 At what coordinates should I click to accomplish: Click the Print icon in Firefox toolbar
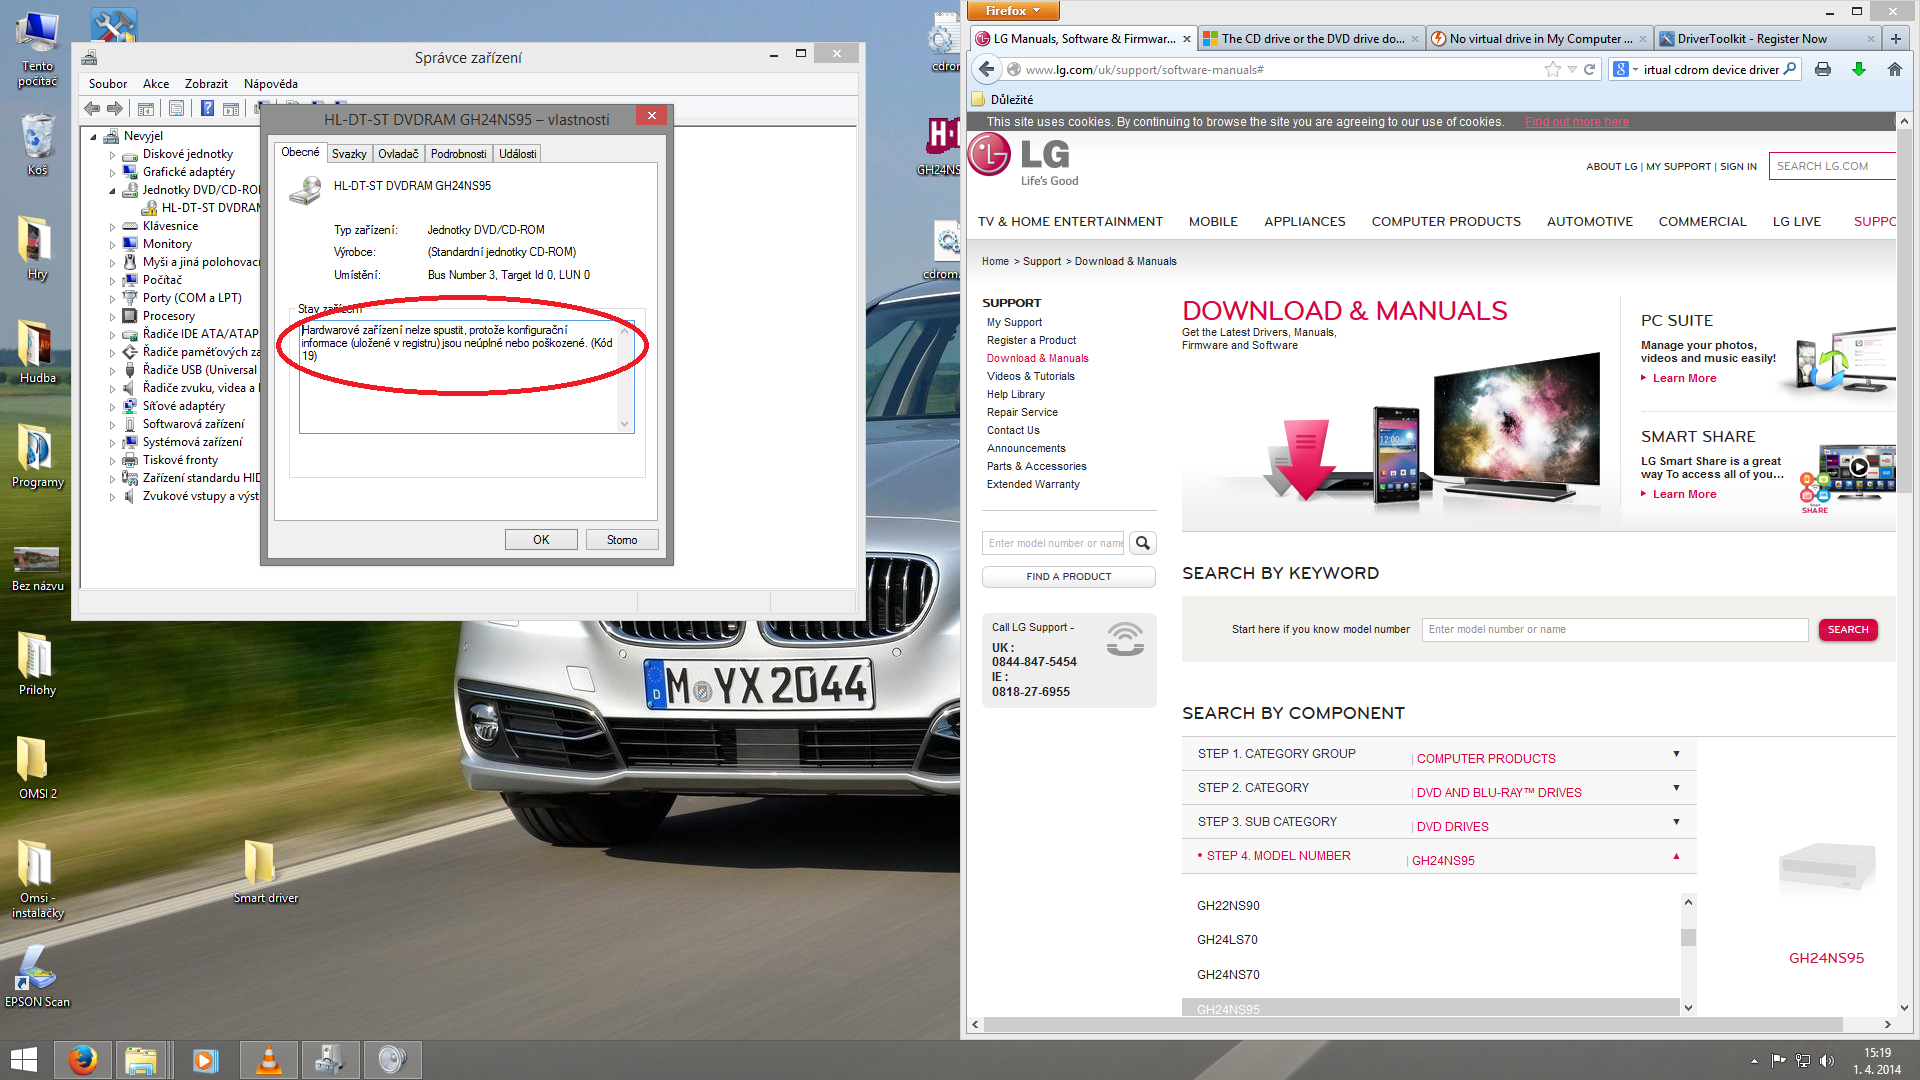coord(1823,69)
